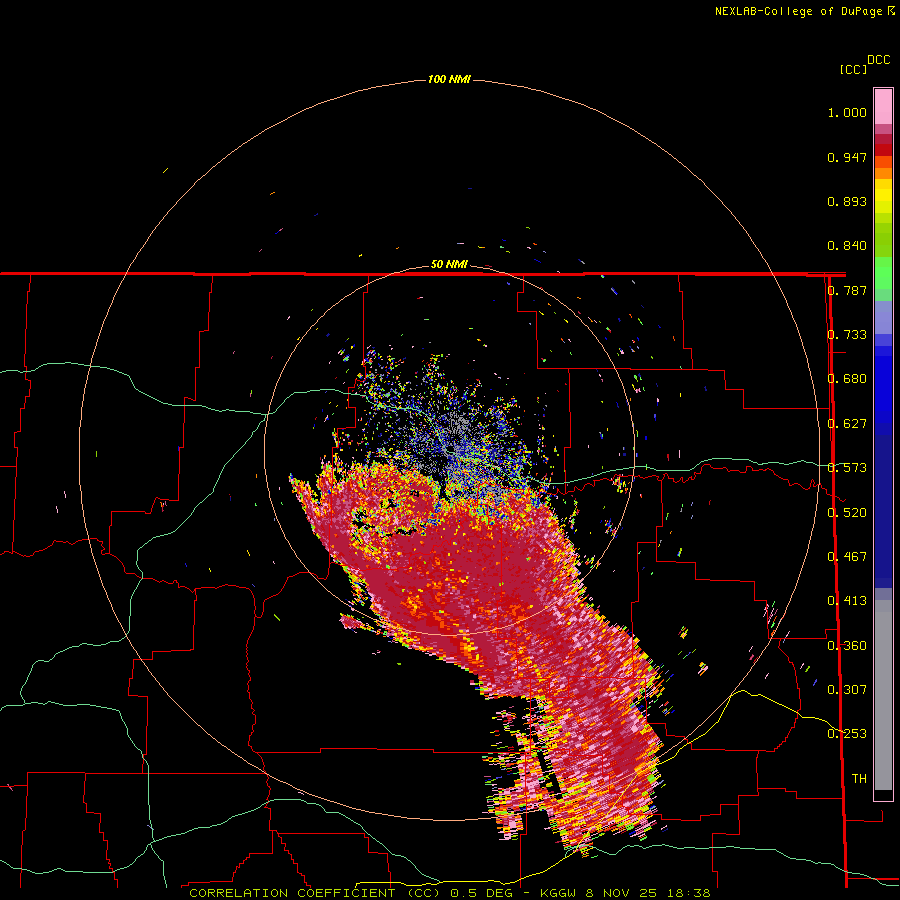The image size is (900, 900).
Task: Click the 100 NMI range ring label
Action: coord(449,79)
